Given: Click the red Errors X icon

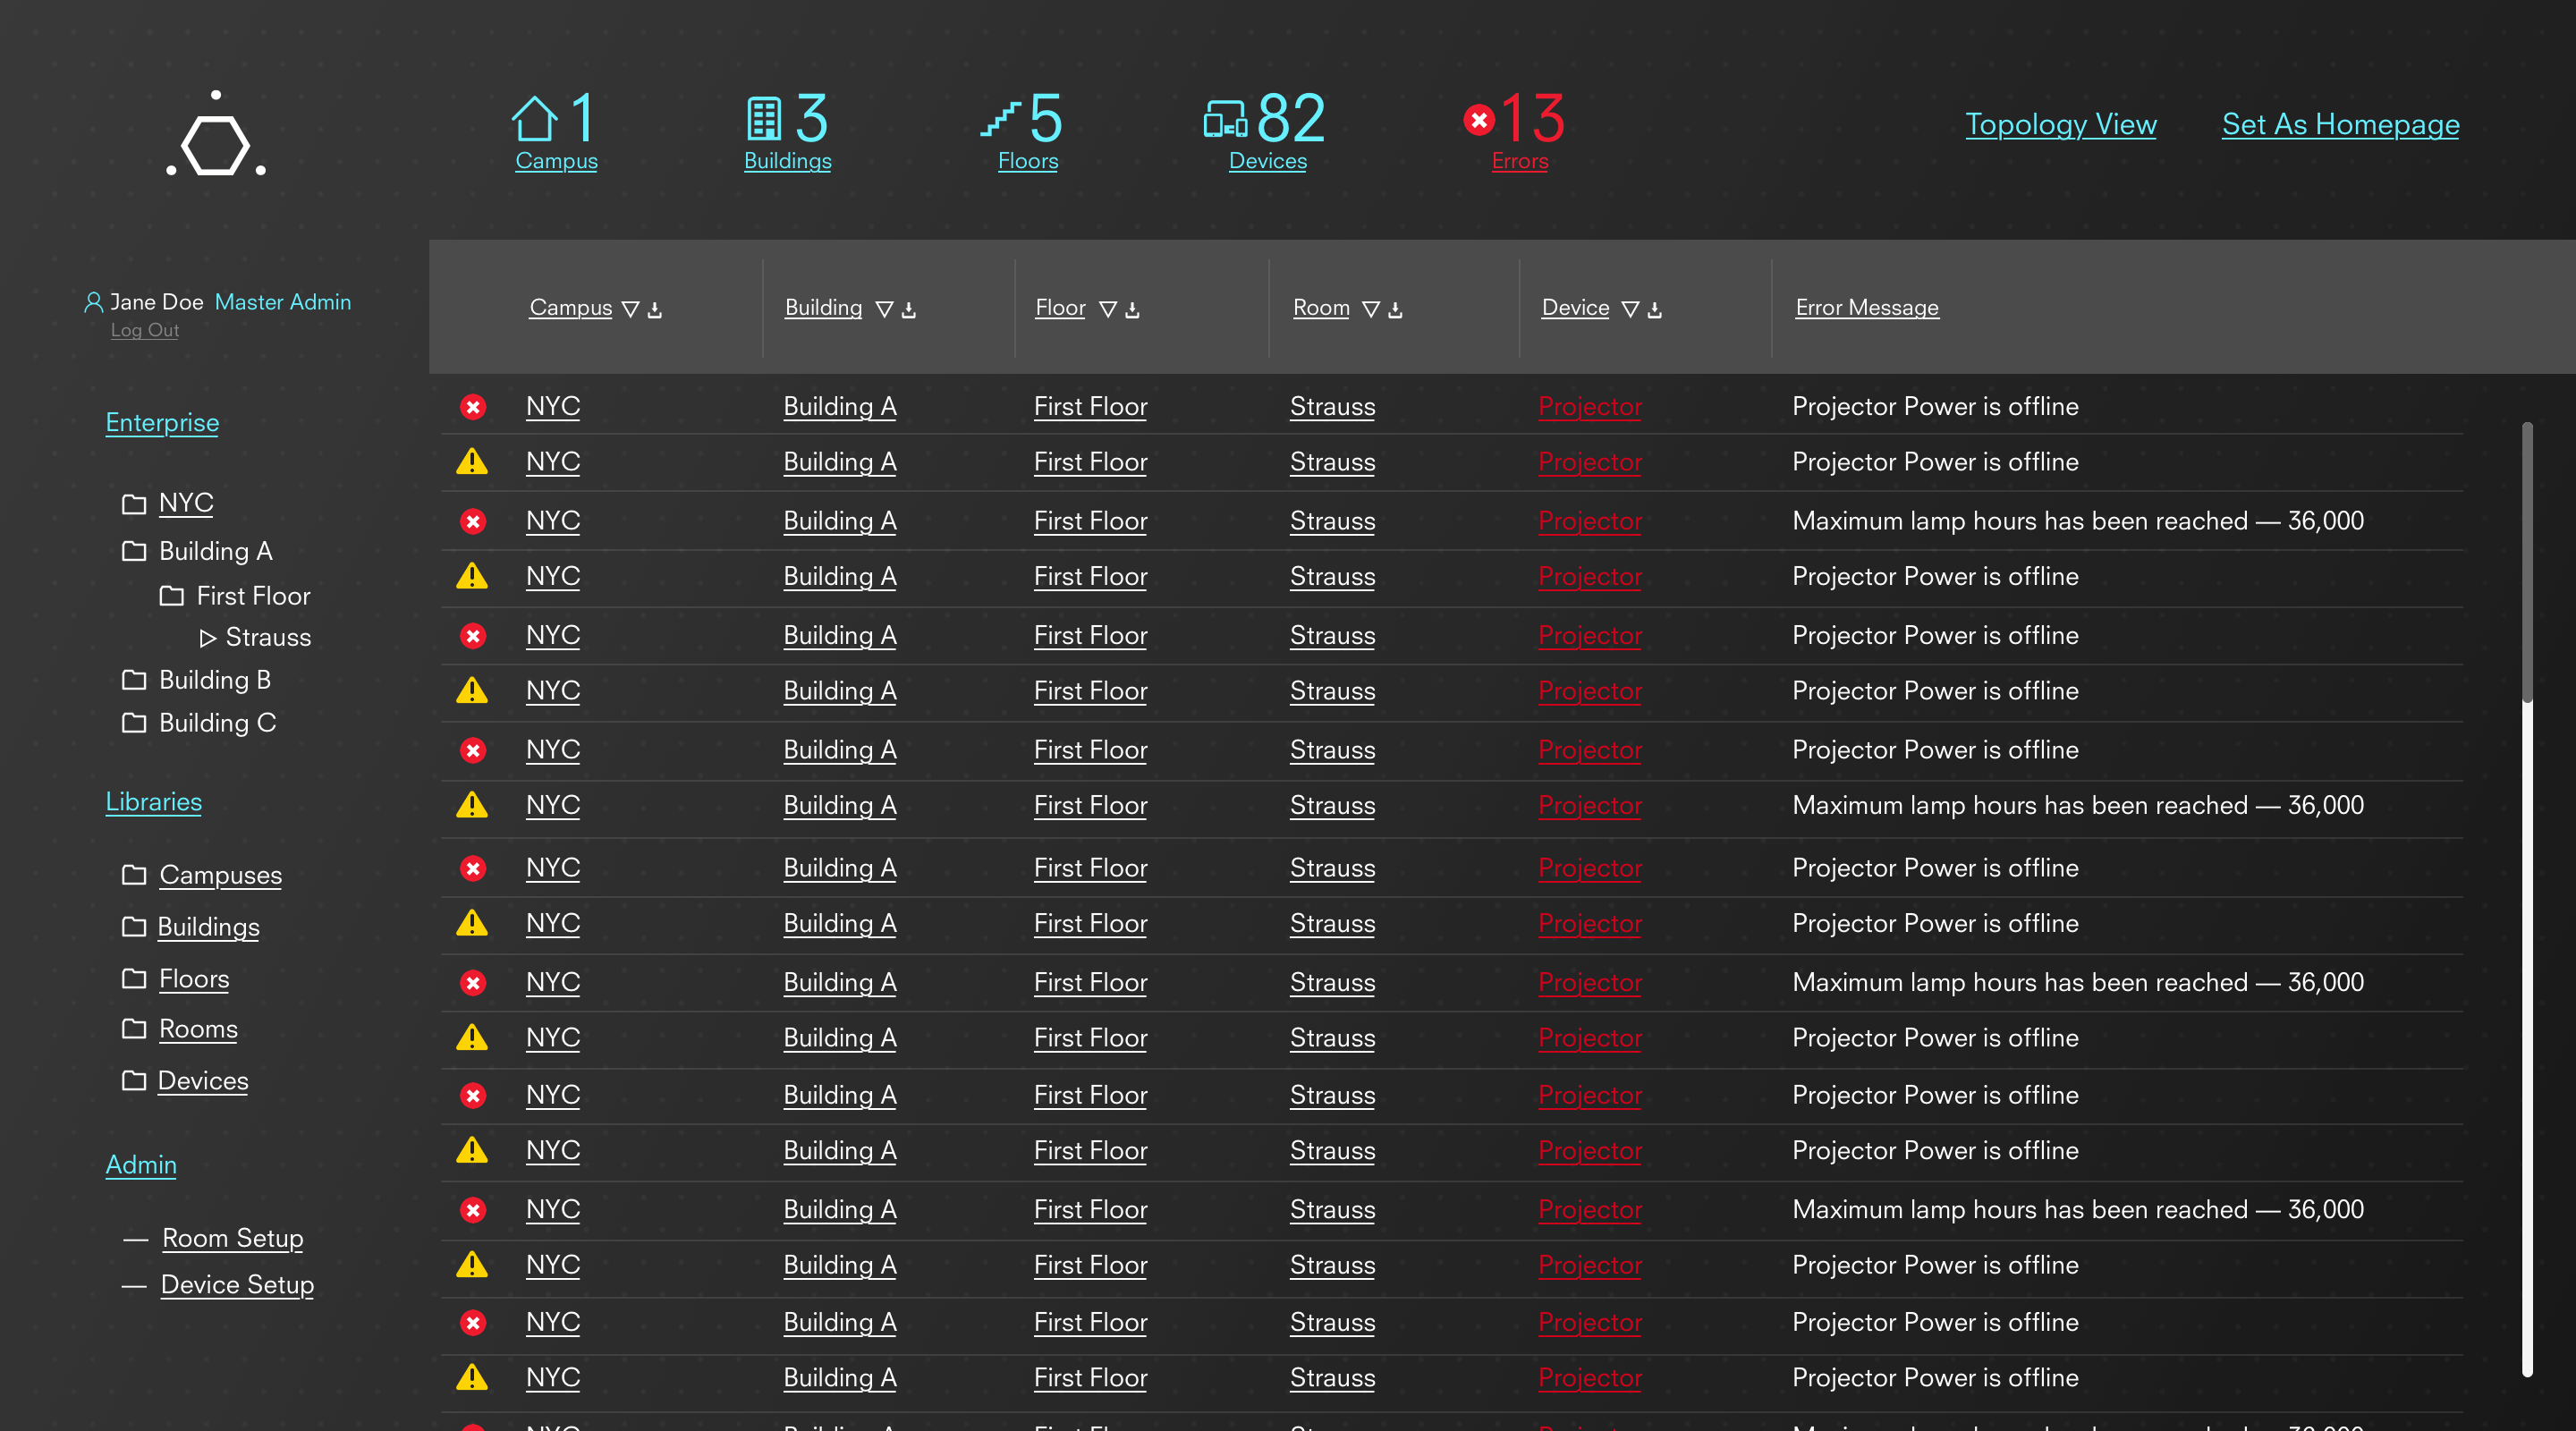Looking at the screenshot, I should point(1479,120).
